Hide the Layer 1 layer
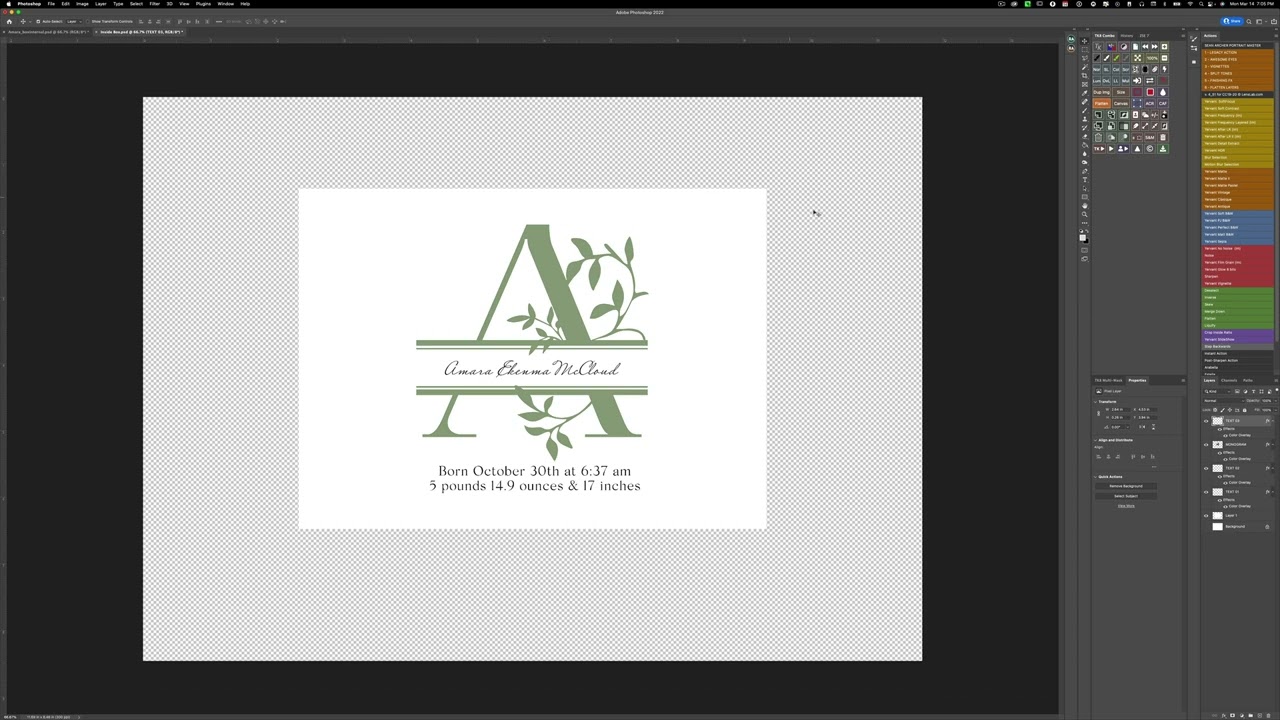 point(1206,515)
